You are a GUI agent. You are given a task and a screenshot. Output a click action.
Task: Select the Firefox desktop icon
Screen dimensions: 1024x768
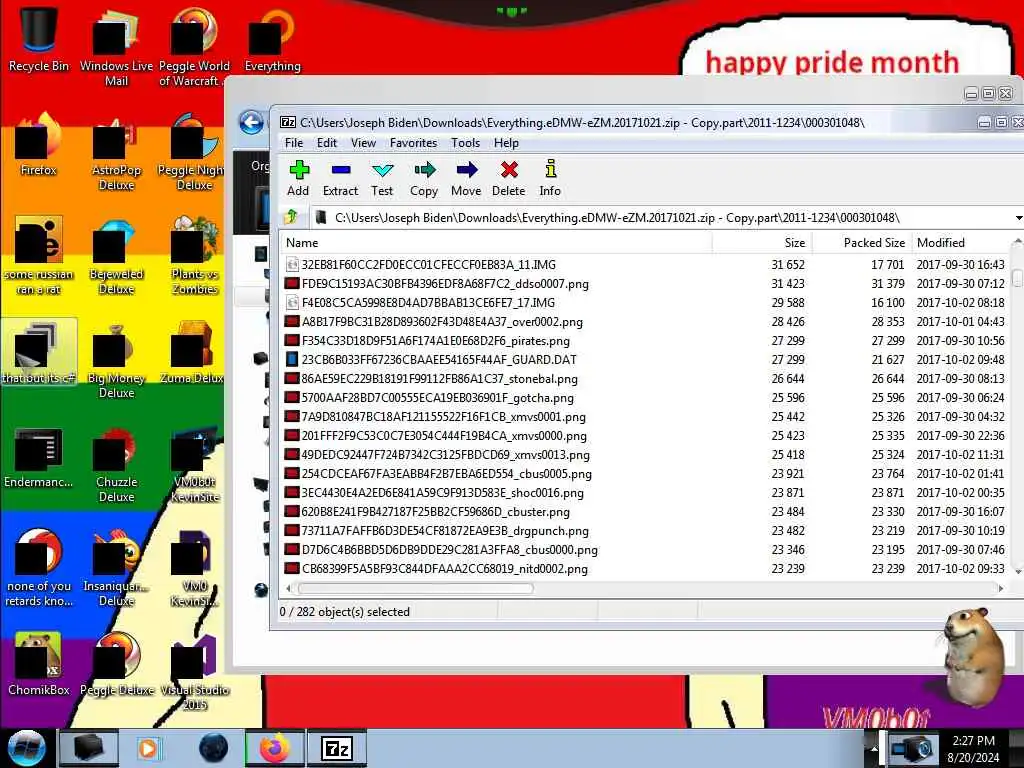pos(38,145)
